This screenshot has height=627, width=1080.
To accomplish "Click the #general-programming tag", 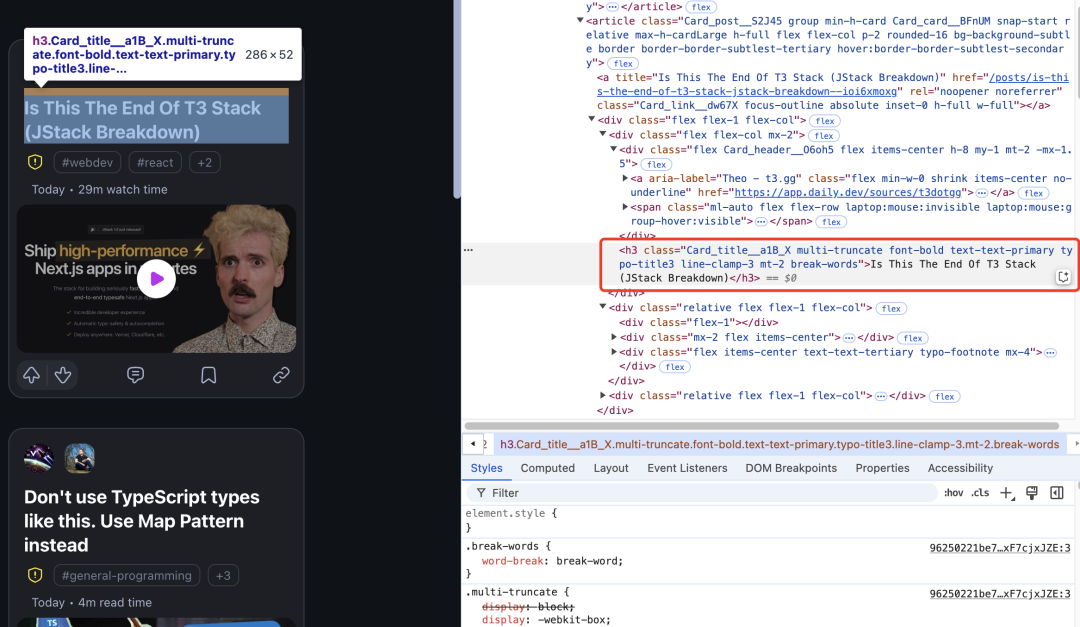I will click(x=126, y=575).
